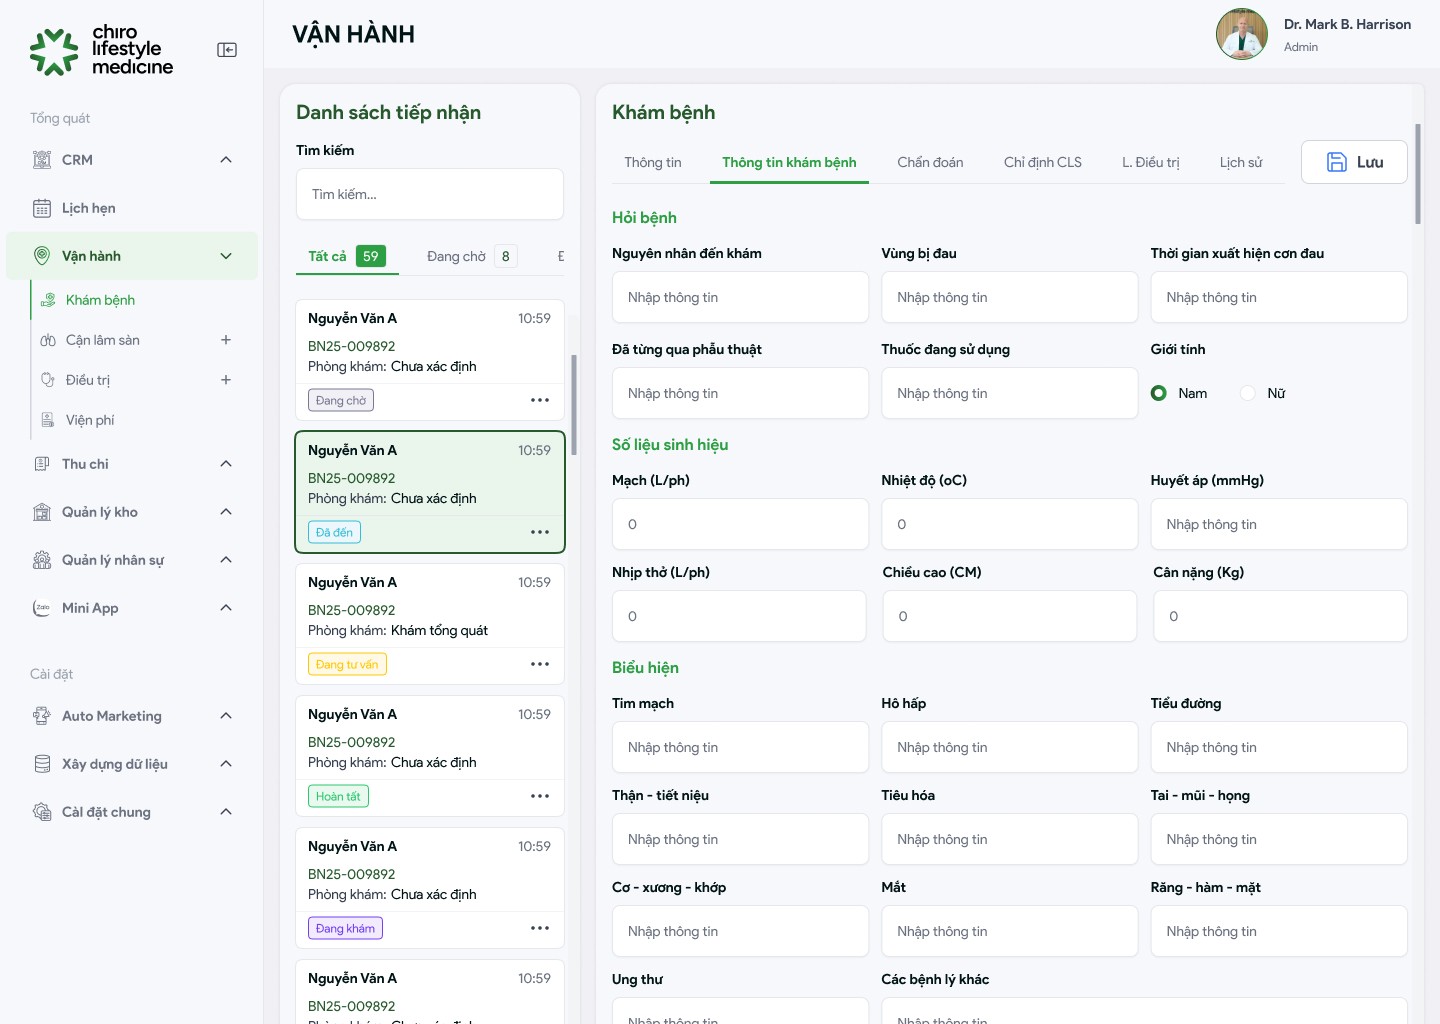
Task: Click the Thu chi icon
Action: pyautogui.click(x=42, y=464)
